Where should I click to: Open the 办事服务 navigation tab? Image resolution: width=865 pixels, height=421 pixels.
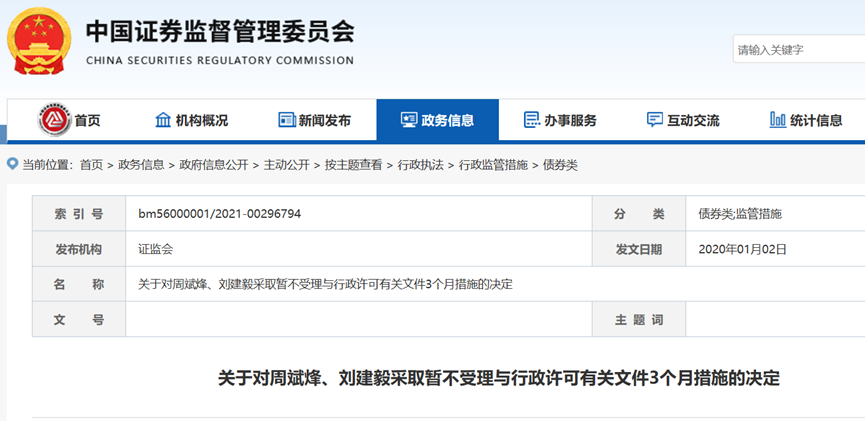(560, 120)
